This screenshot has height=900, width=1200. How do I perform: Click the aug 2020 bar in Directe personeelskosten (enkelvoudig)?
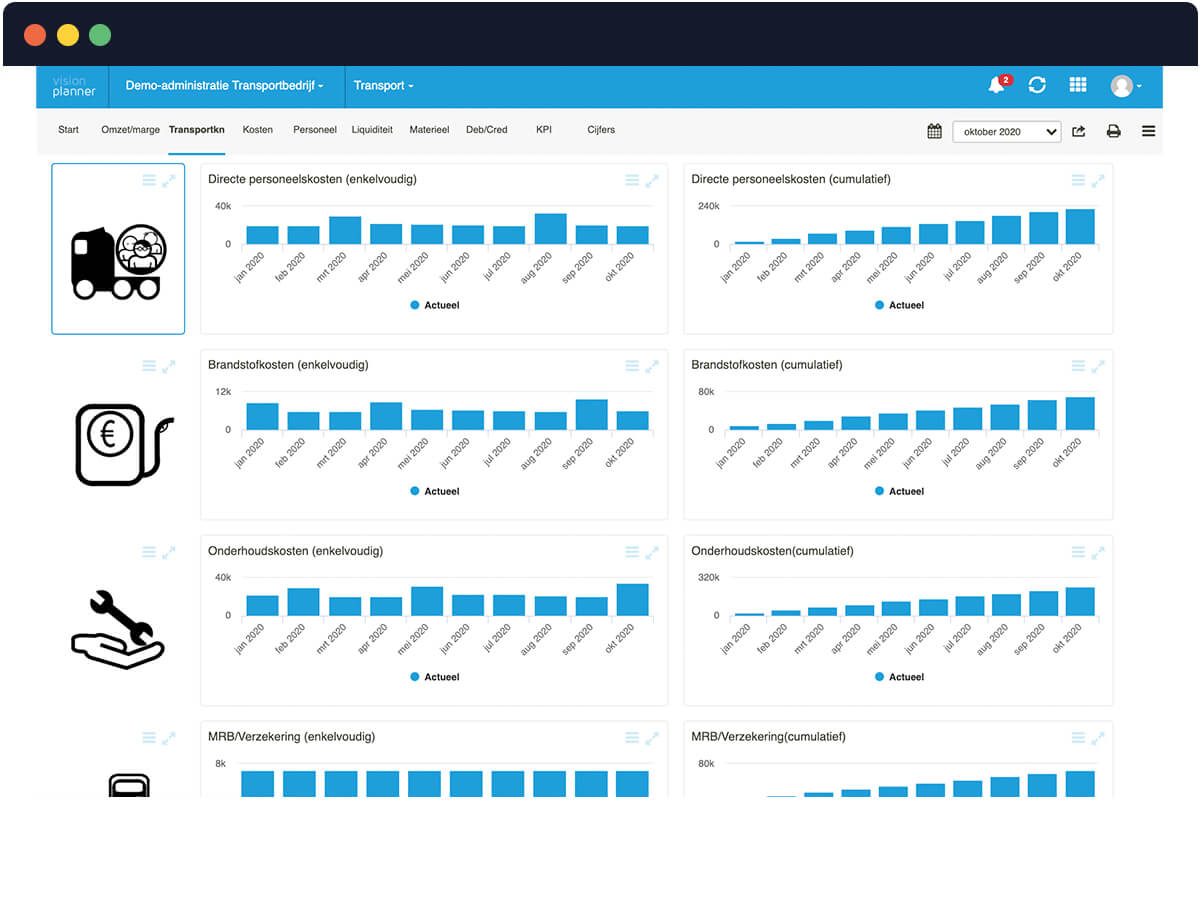coord(550,229)
